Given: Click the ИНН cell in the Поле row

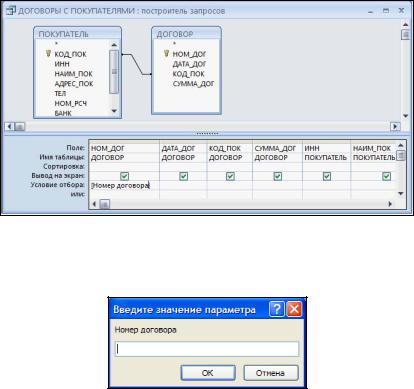Looking at the screenshot, I should [x=327, y=148].
